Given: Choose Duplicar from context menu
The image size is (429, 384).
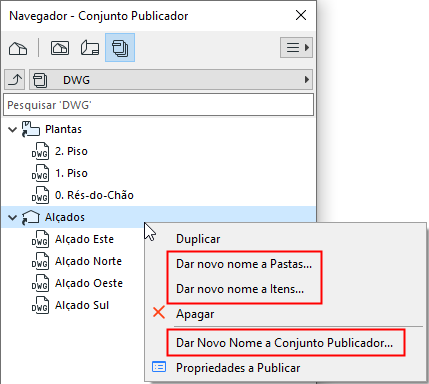Looking at the screenshot, I should (x=198, y=239).
